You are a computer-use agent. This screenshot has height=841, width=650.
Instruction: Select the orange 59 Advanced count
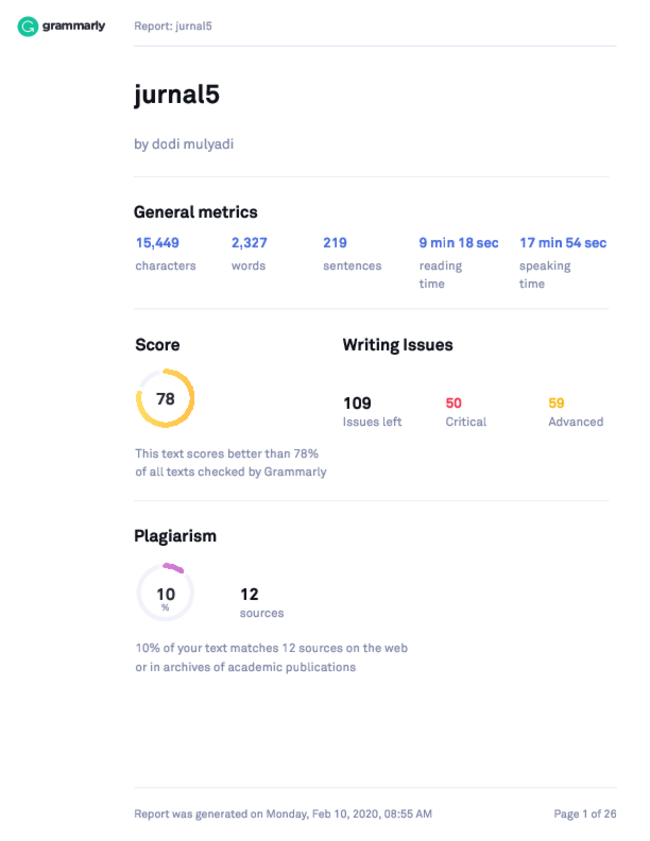click(x=556, y=403)
